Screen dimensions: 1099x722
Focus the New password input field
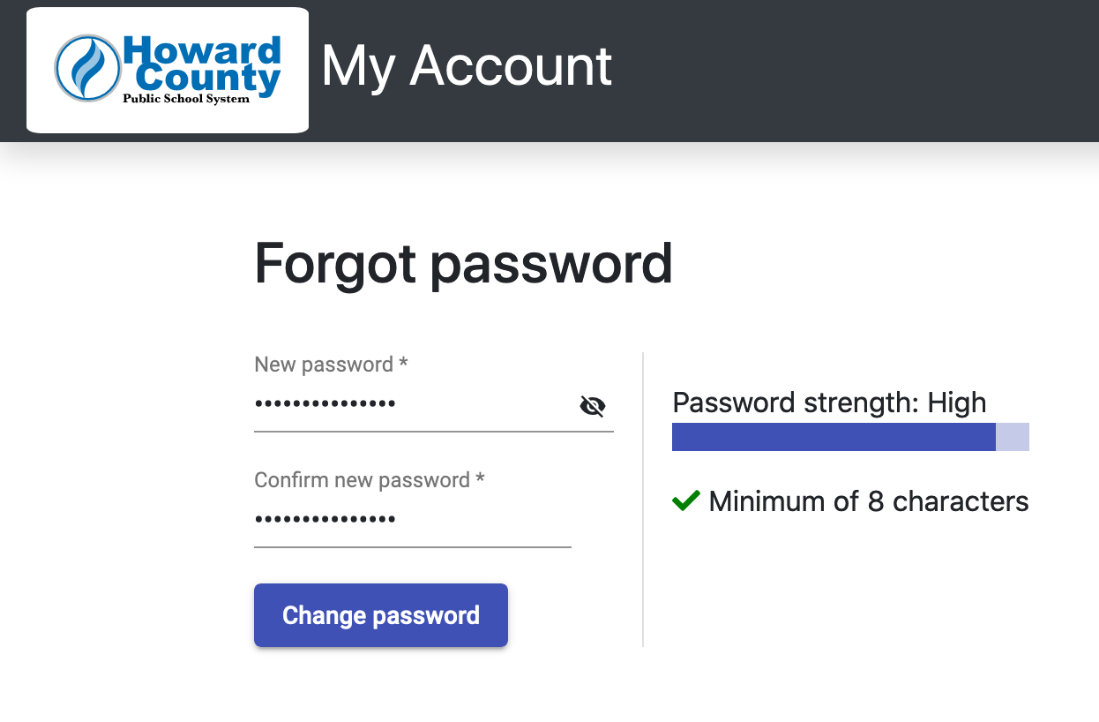pyautogui.click(x=412, y=404)
